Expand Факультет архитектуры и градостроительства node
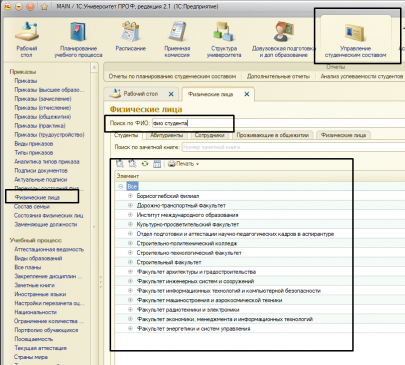405x365 pixels. (x=130, y=272)
